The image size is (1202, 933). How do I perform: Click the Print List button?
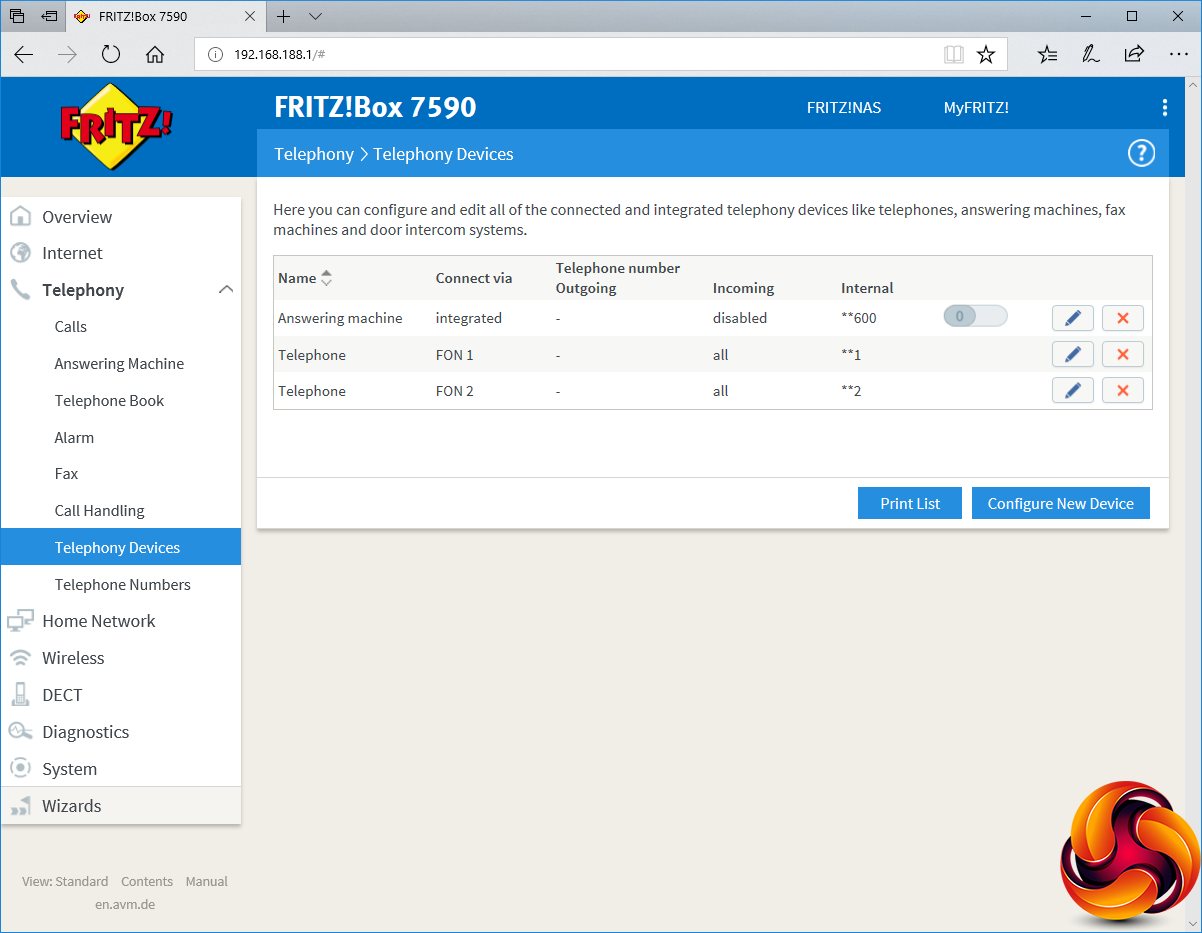point(910,503)
